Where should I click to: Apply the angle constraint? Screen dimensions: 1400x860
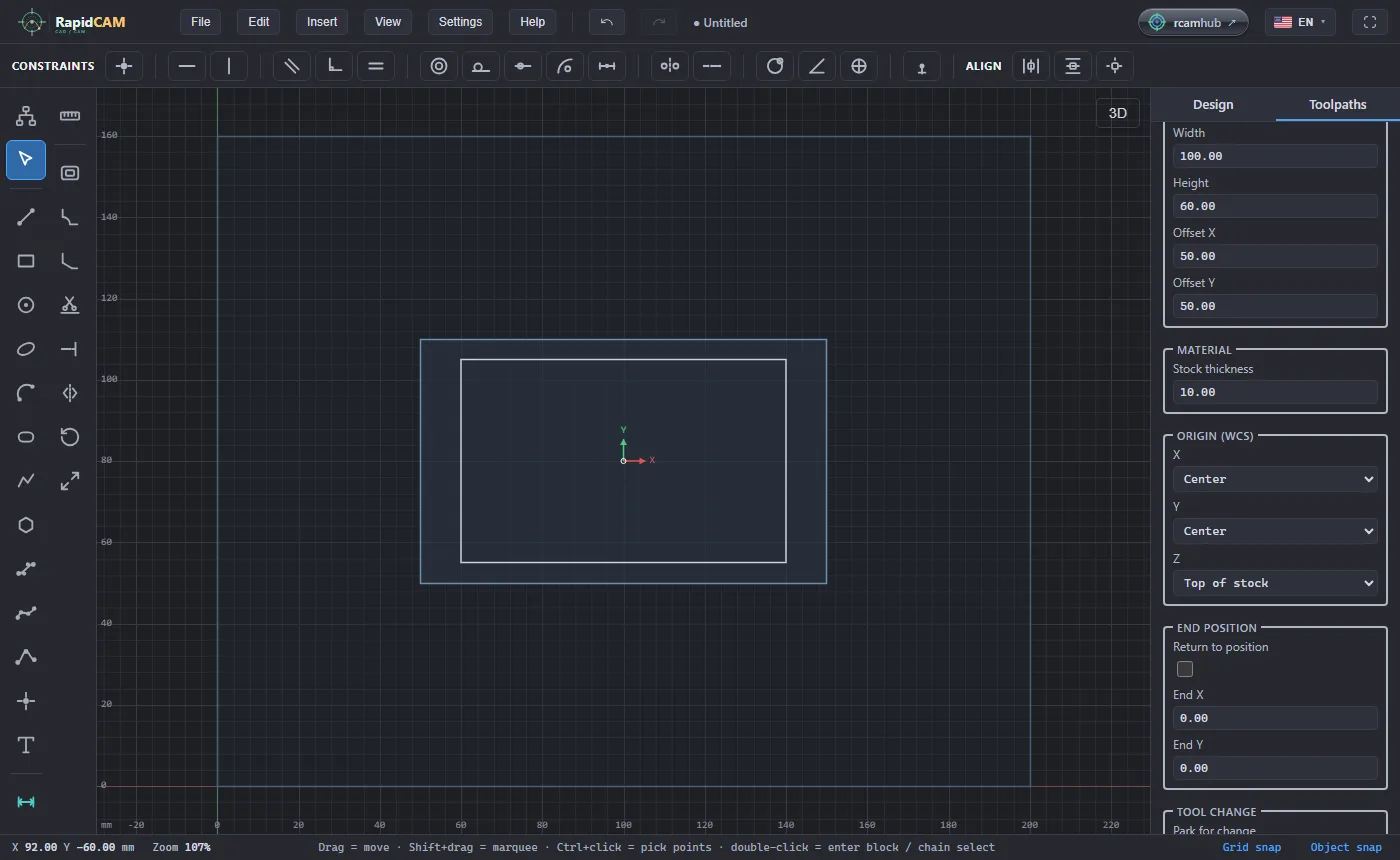click(x=817, y=66)
